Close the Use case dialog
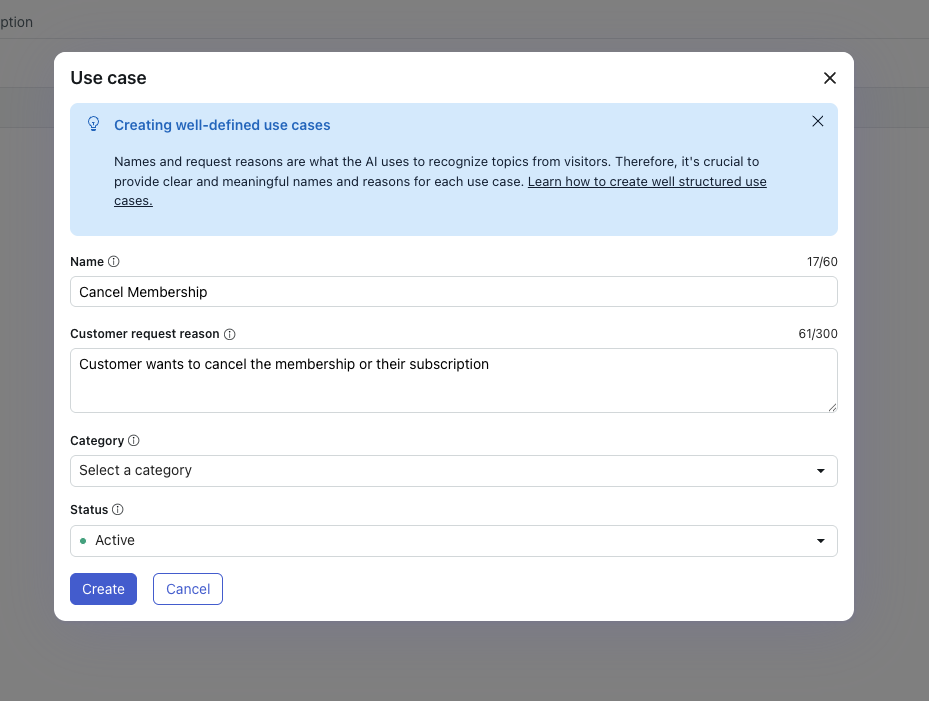 [x=829, y=78]
